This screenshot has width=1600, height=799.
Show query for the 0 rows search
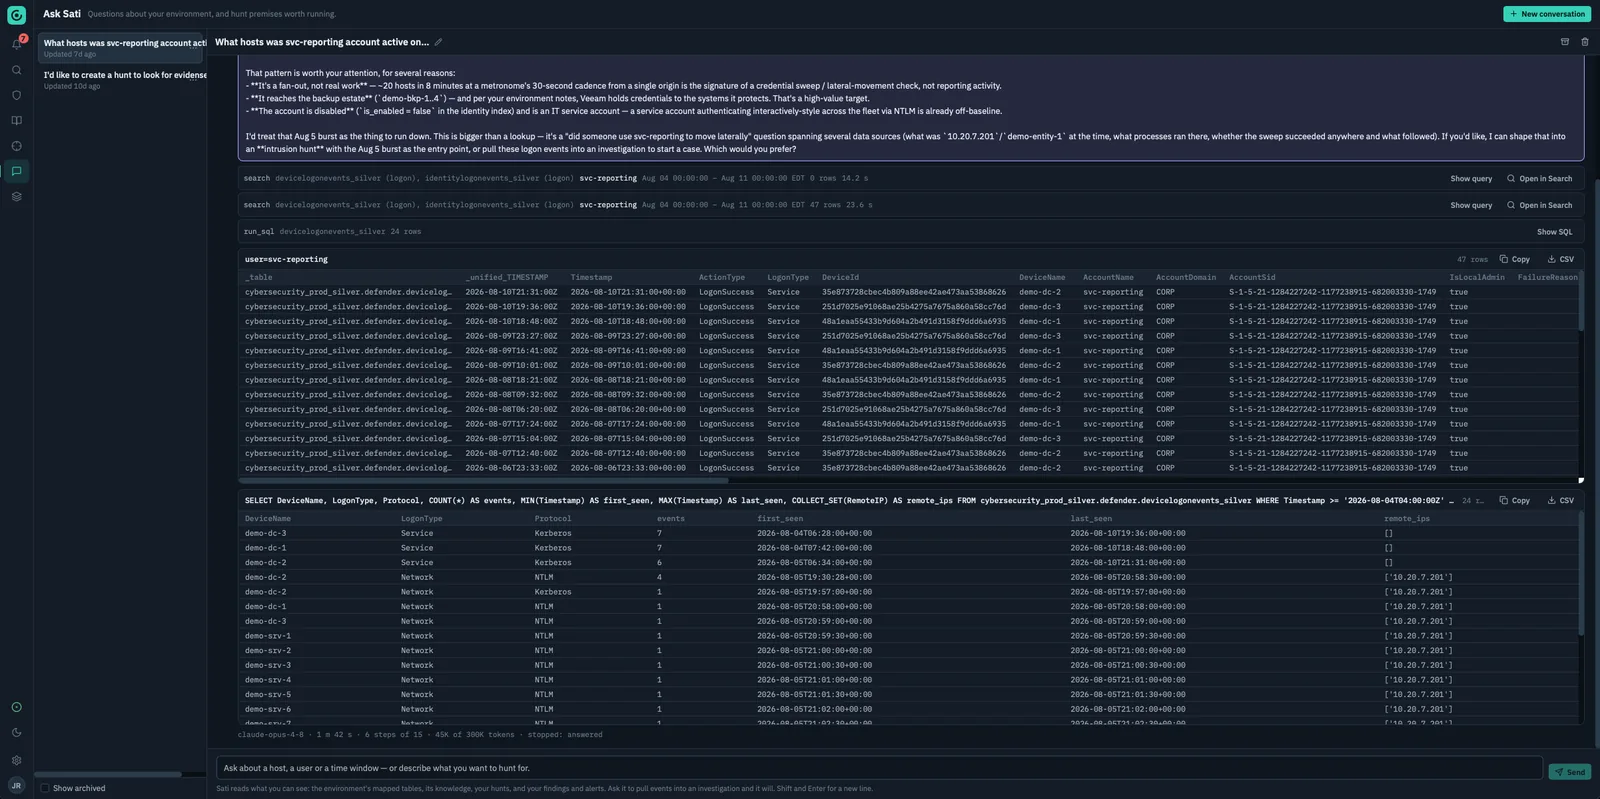(1471, 178)
